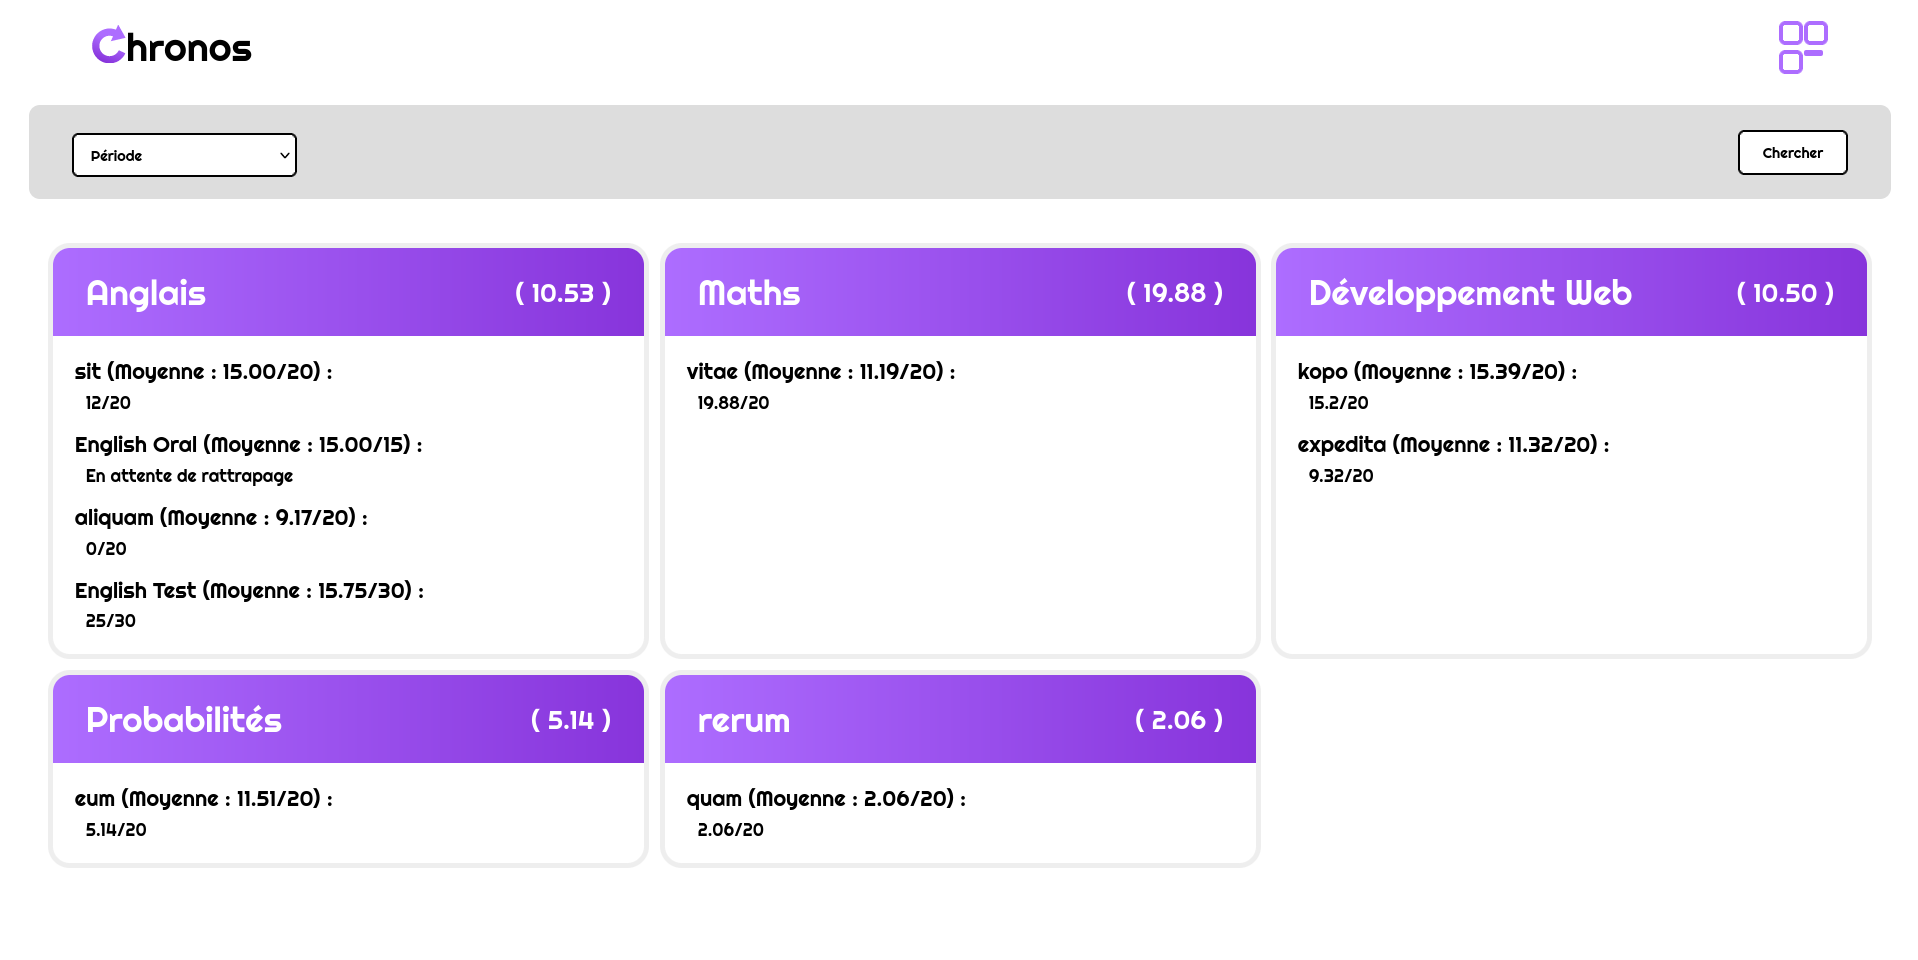Select the Anglais subject header
Screen dimensions: 1918x960
pyautogui.click(x=146, y=293)
